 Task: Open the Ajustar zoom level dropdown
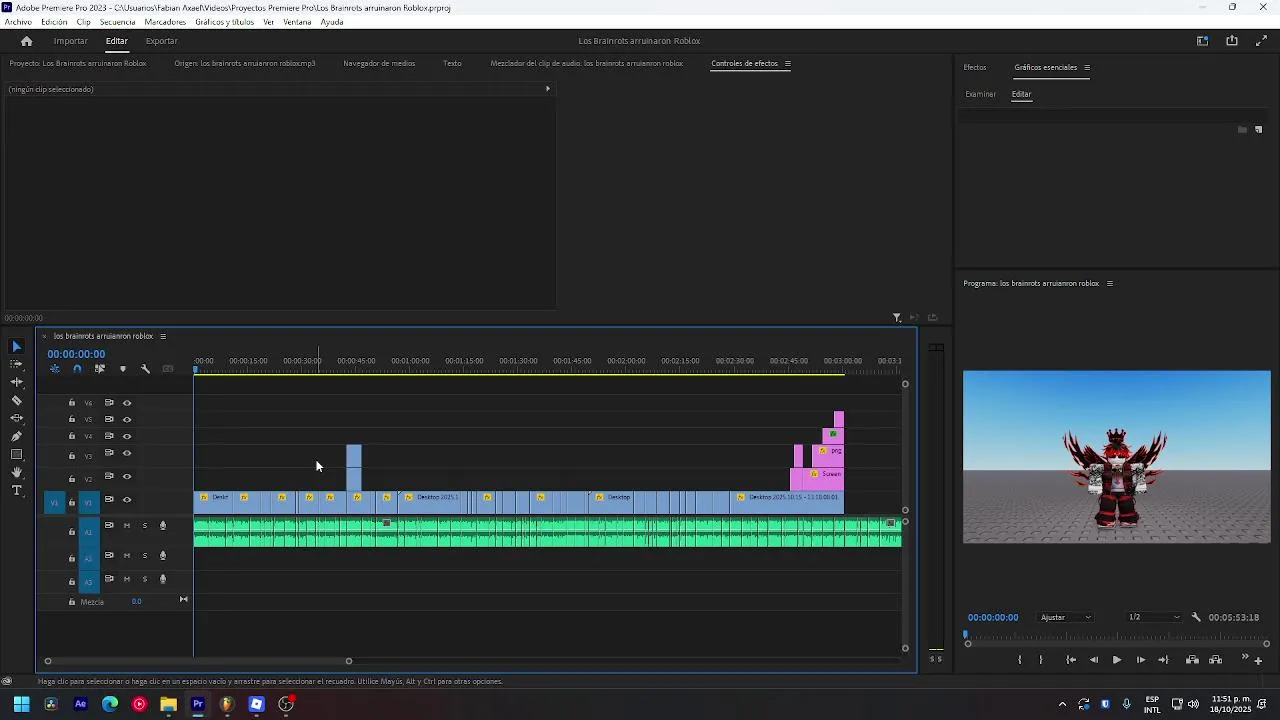(1066, 617)
